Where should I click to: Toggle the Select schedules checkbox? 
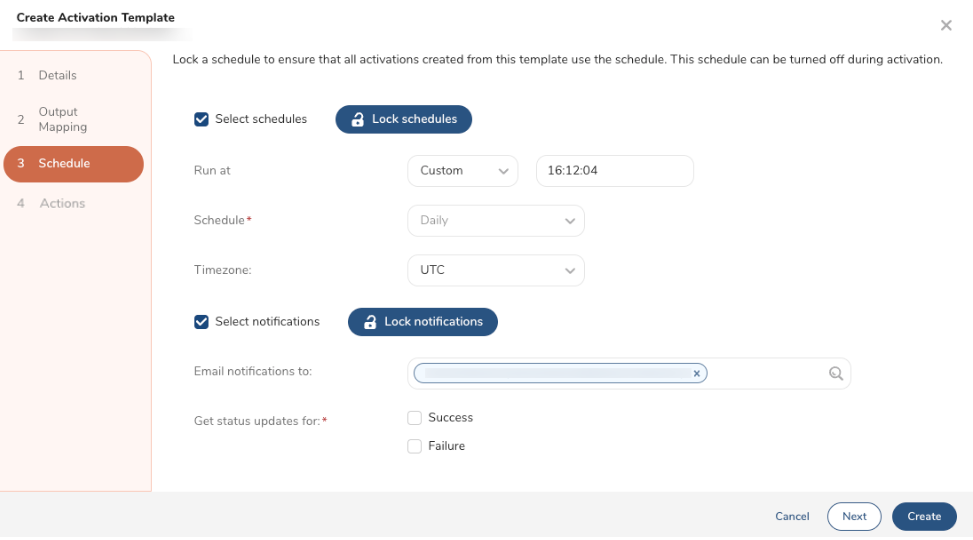click(x=201, y=119)
